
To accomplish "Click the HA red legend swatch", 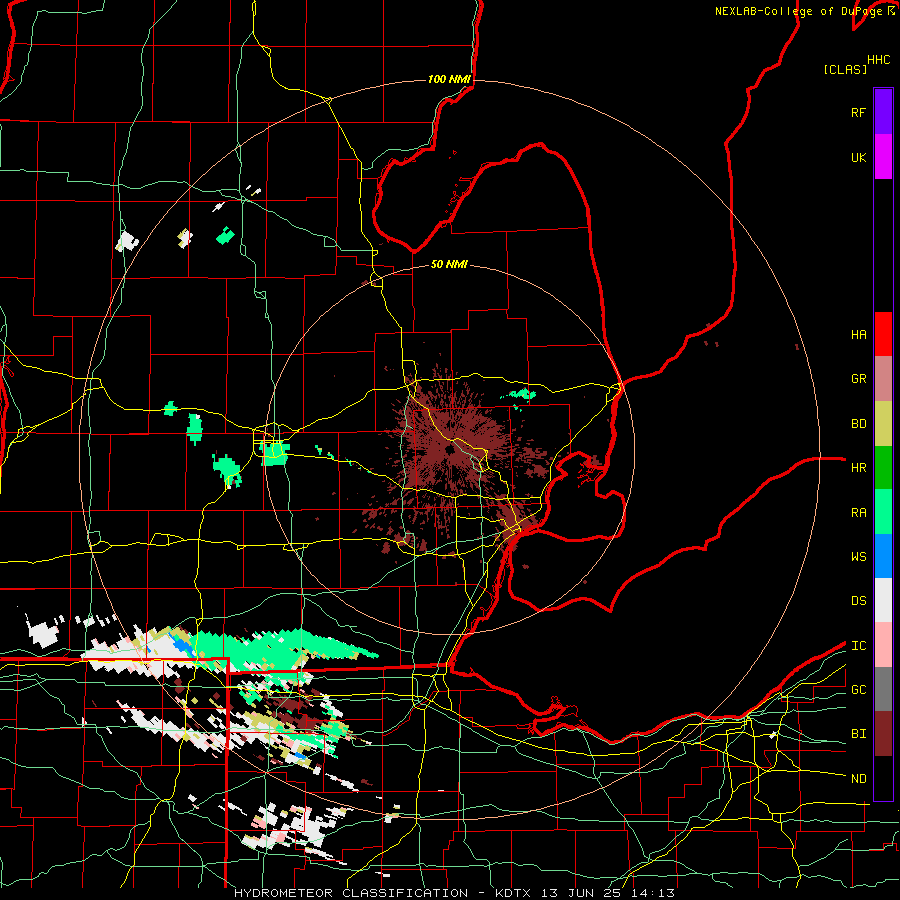I will [x=883, y=334].
